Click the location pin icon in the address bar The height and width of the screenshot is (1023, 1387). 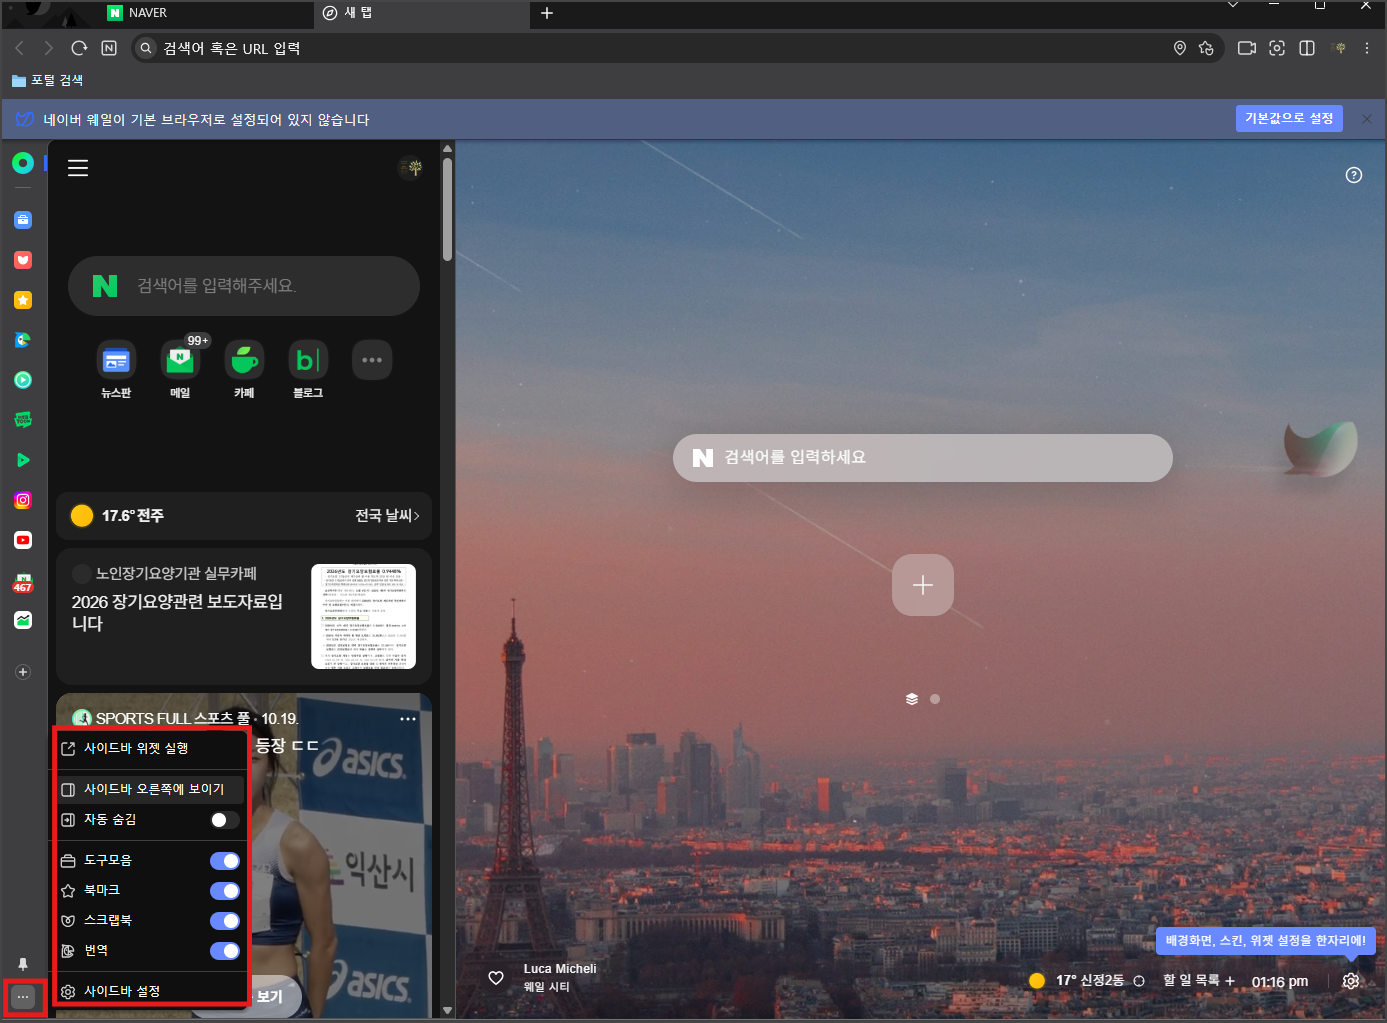[1180, 48]
